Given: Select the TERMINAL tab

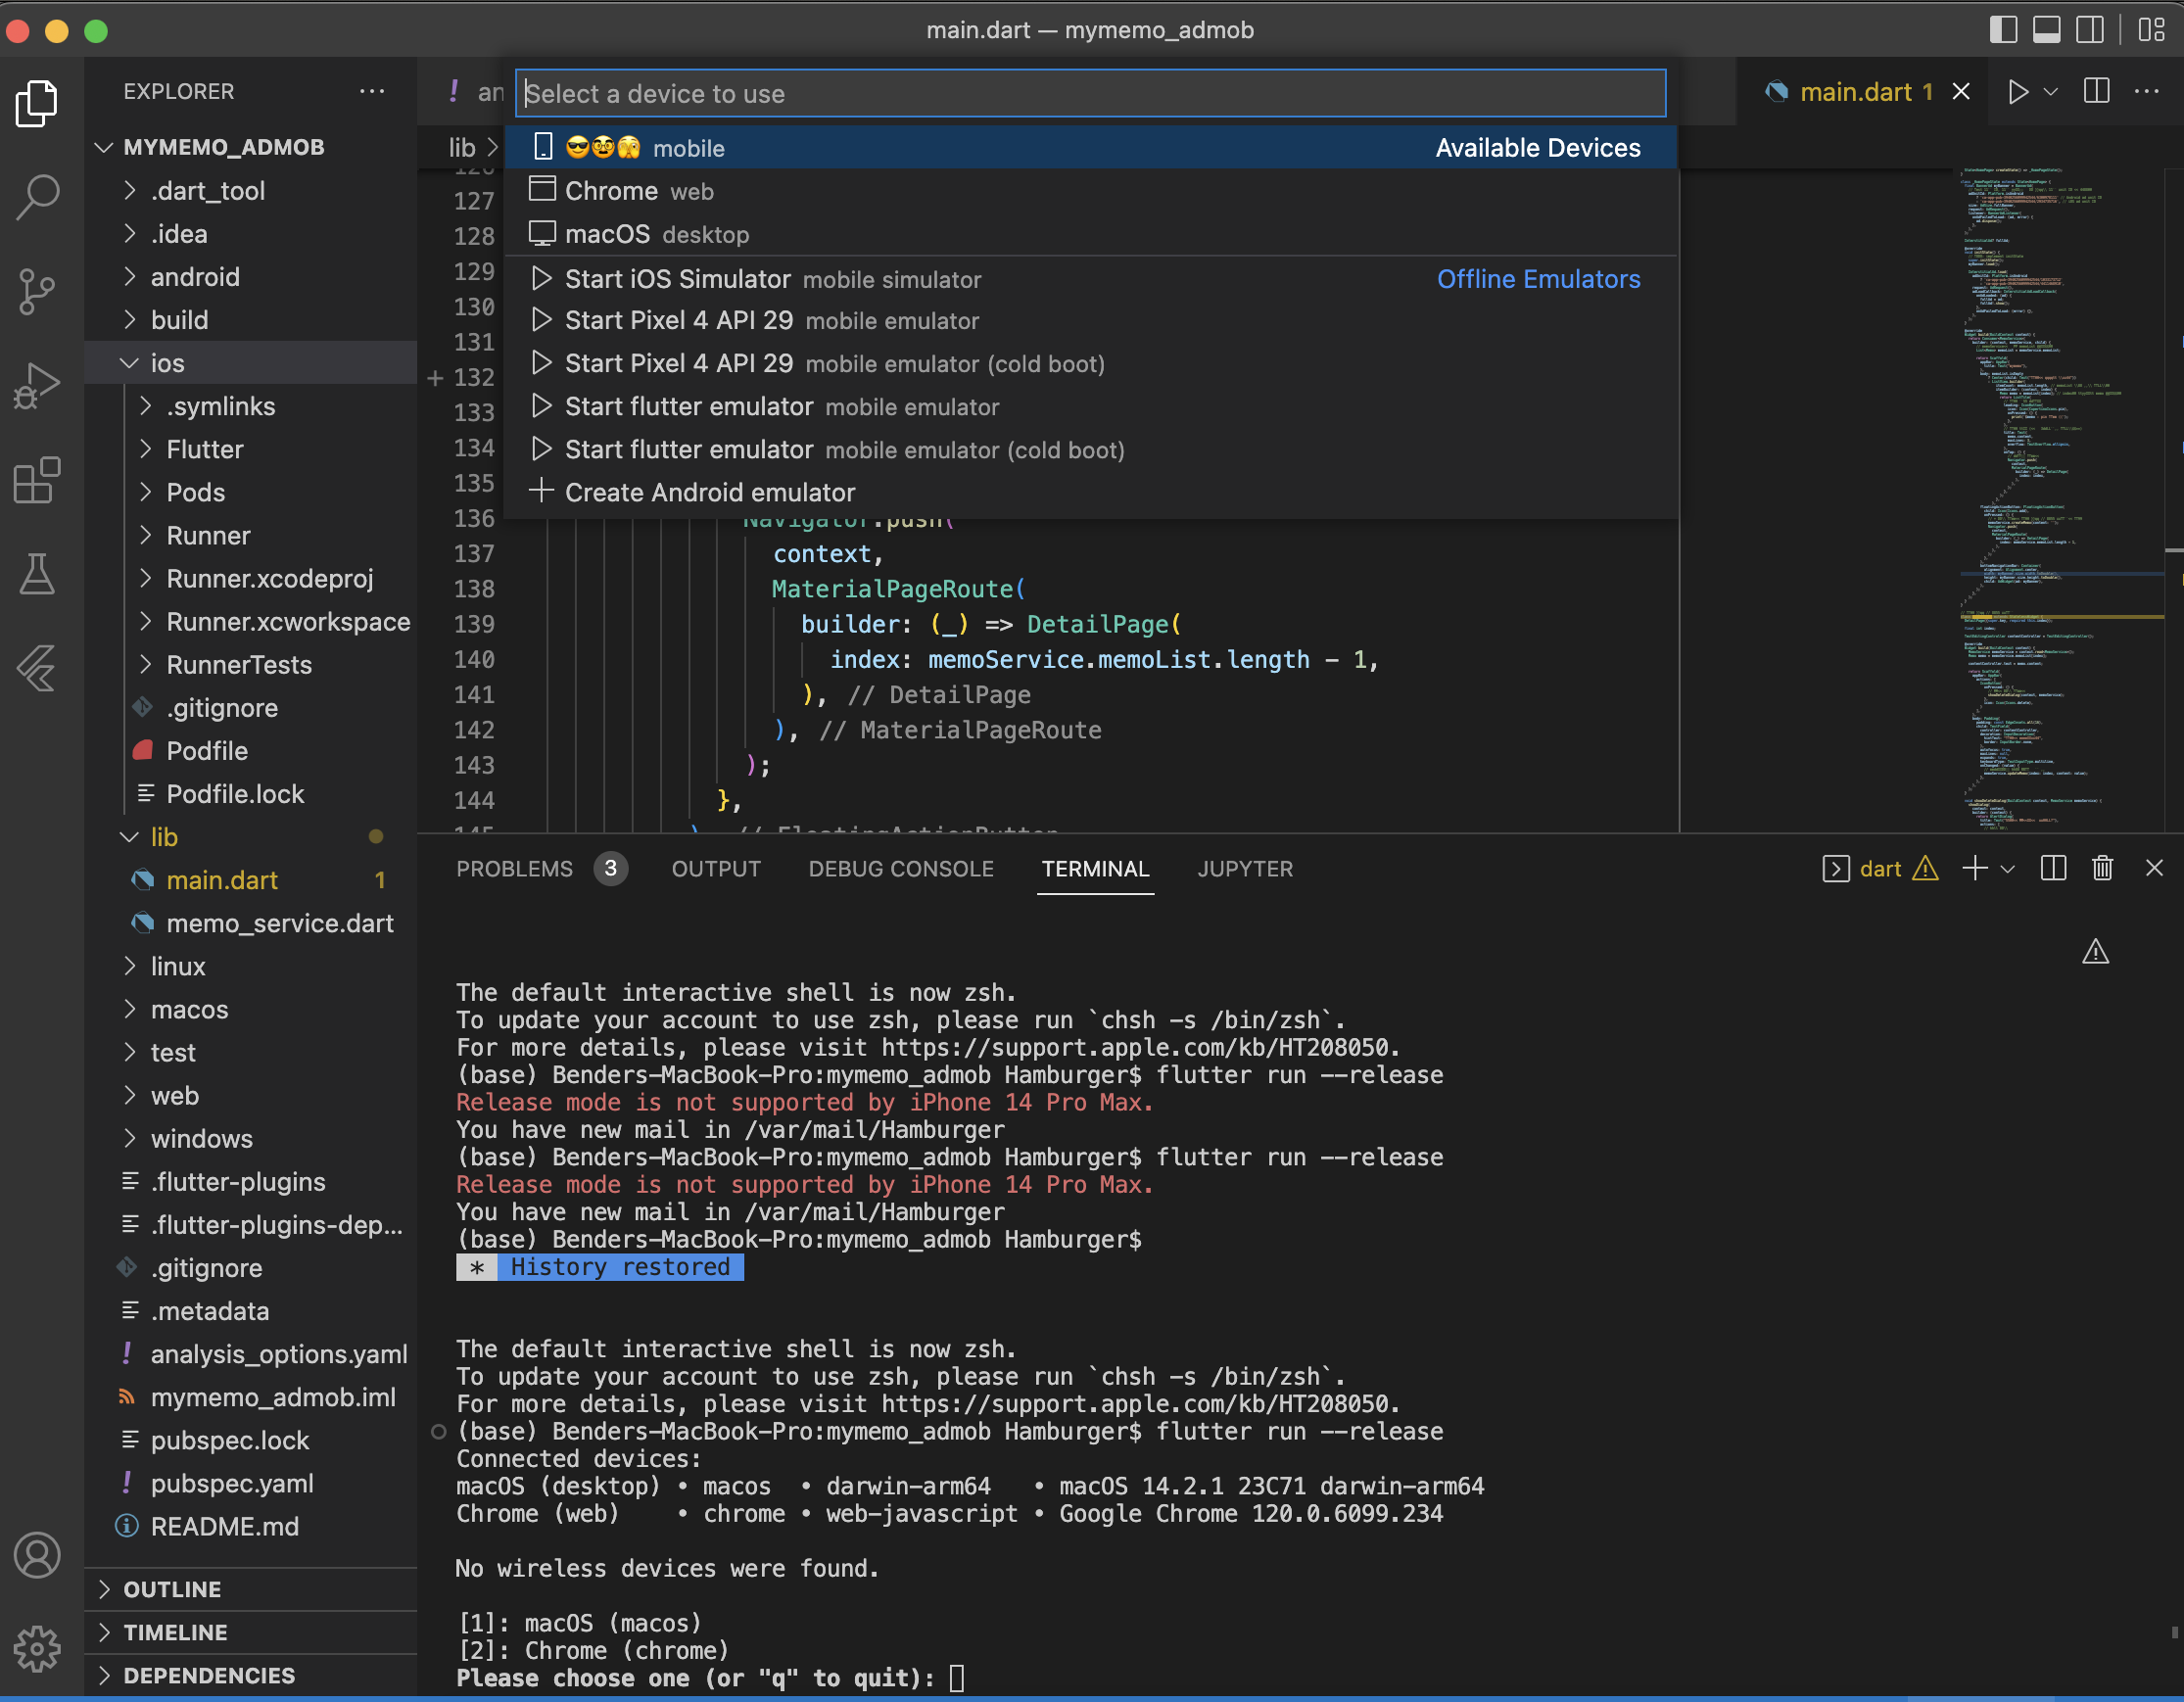Looking at the screenshot, I should (x=1095, y=868).
